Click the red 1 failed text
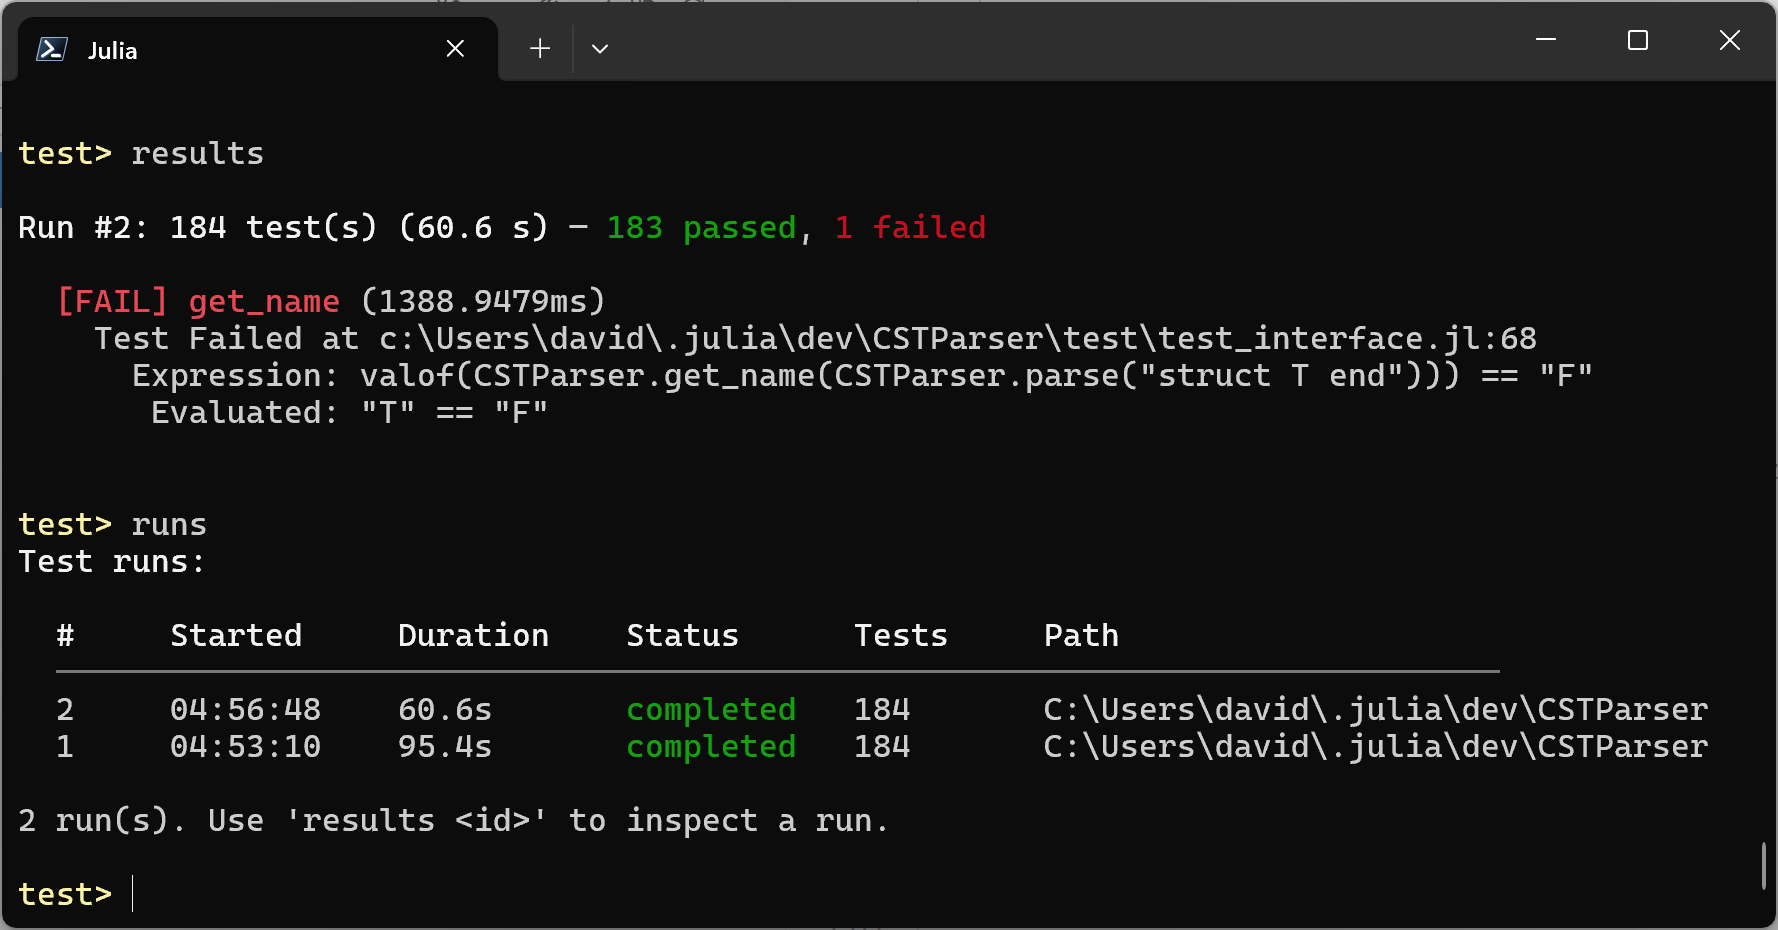The width and height of the screenshot is (1778, 930). [909, 227]
